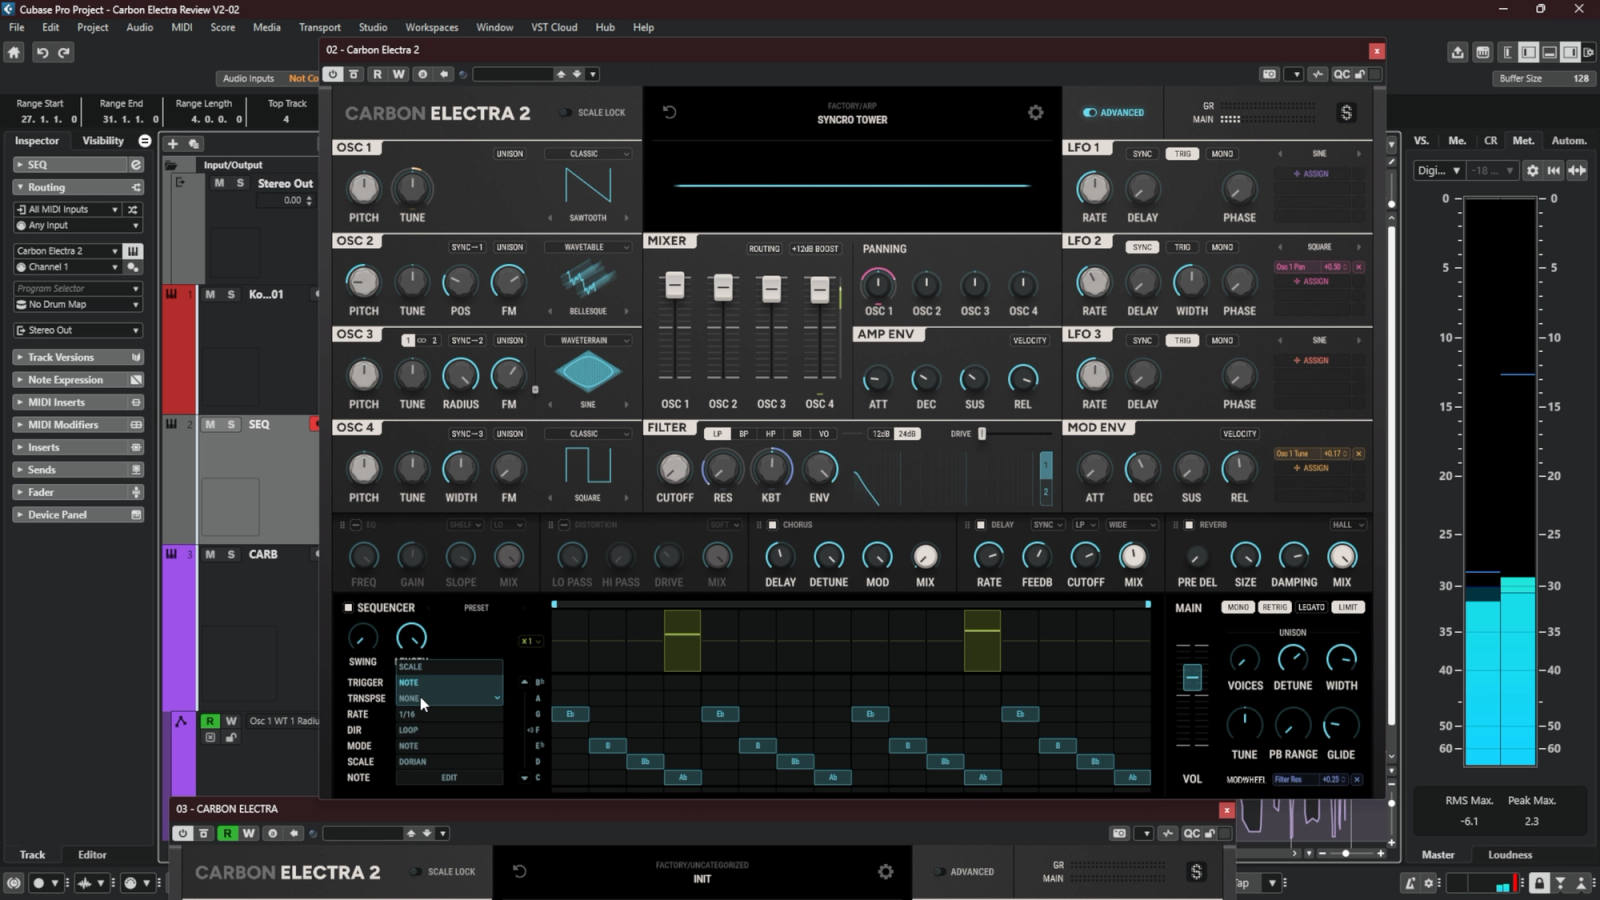Viewport: 1600px width, 900px height.
Task: Toggle the DELAY effect checkbox
Action: (981, 525)
